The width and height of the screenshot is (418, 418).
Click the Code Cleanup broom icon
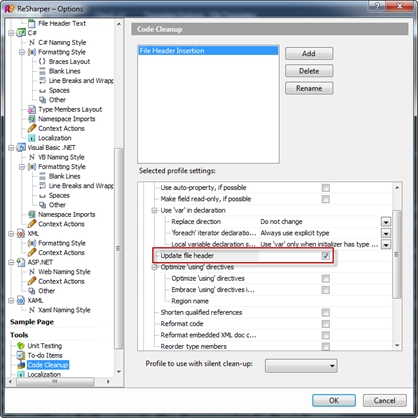[x=21, y=365]
